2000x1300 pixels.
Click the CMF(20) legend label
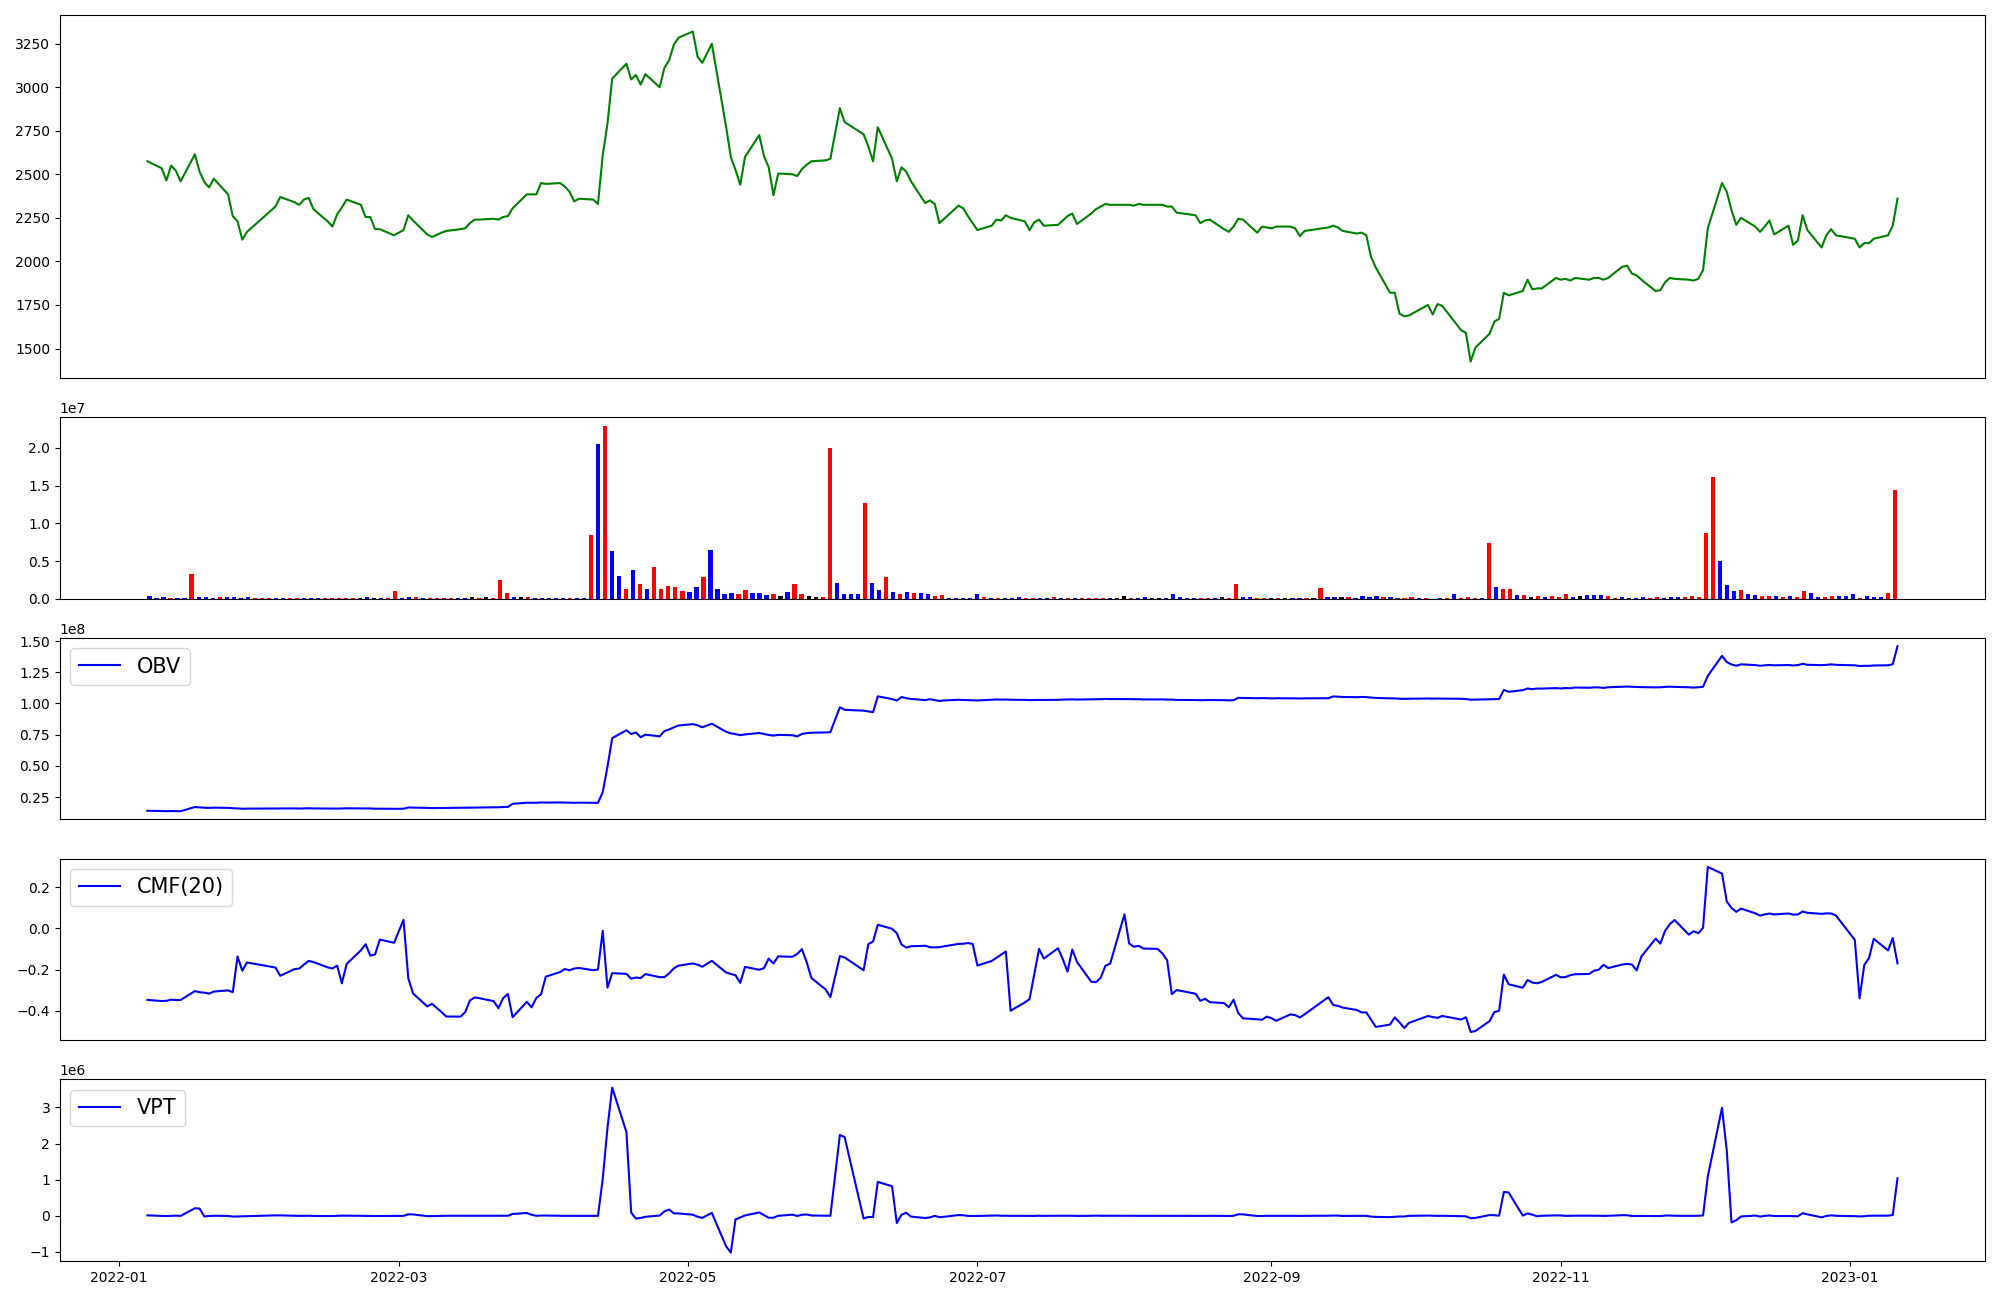[x=179, y=887]
